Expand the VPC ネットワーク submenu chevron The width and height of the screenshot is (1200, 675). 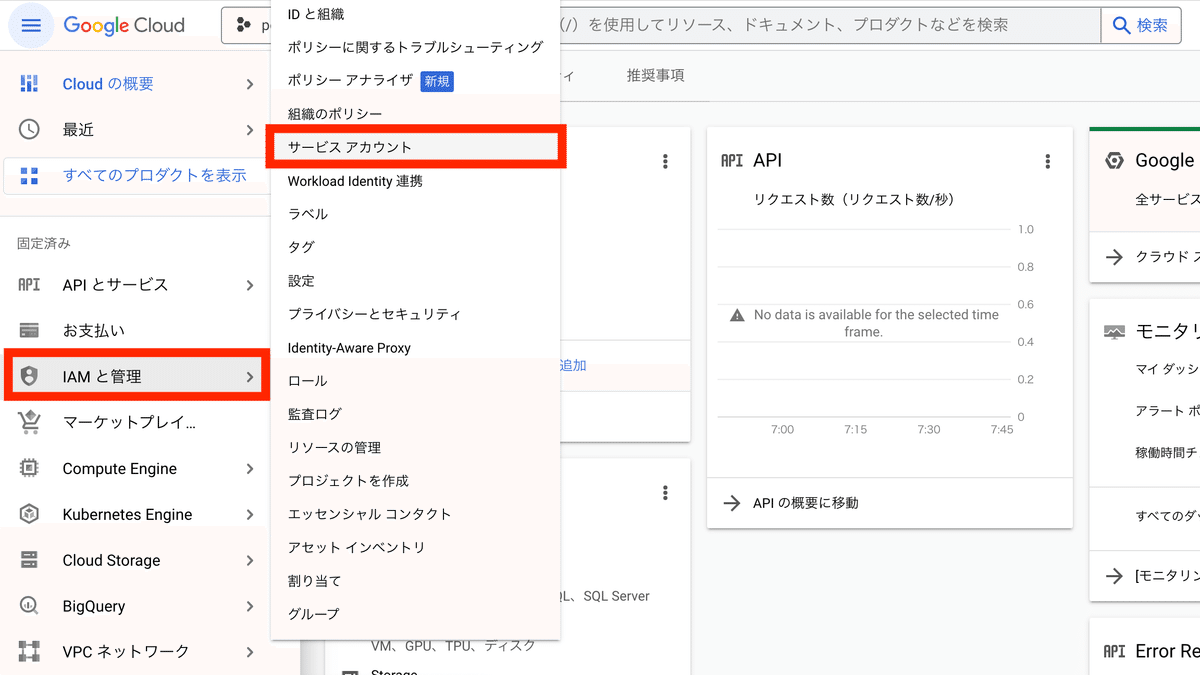pyautogui.click(x=250, y=651)
